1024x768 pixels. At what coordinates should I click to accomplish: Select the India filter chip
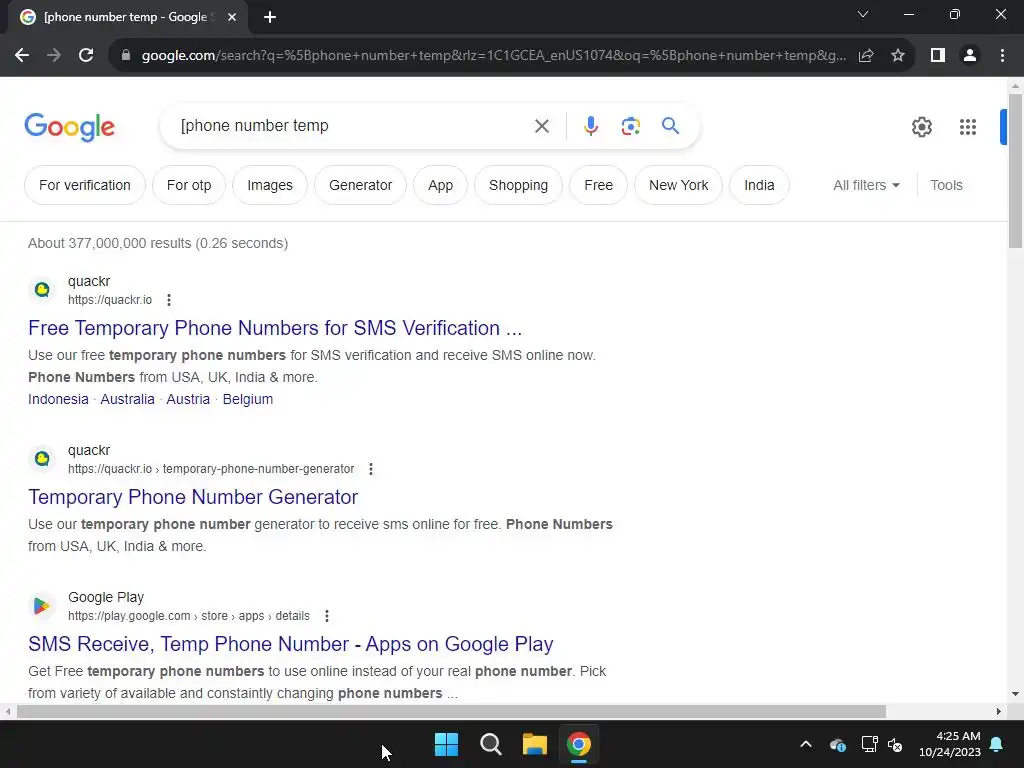tap(759, 185)
